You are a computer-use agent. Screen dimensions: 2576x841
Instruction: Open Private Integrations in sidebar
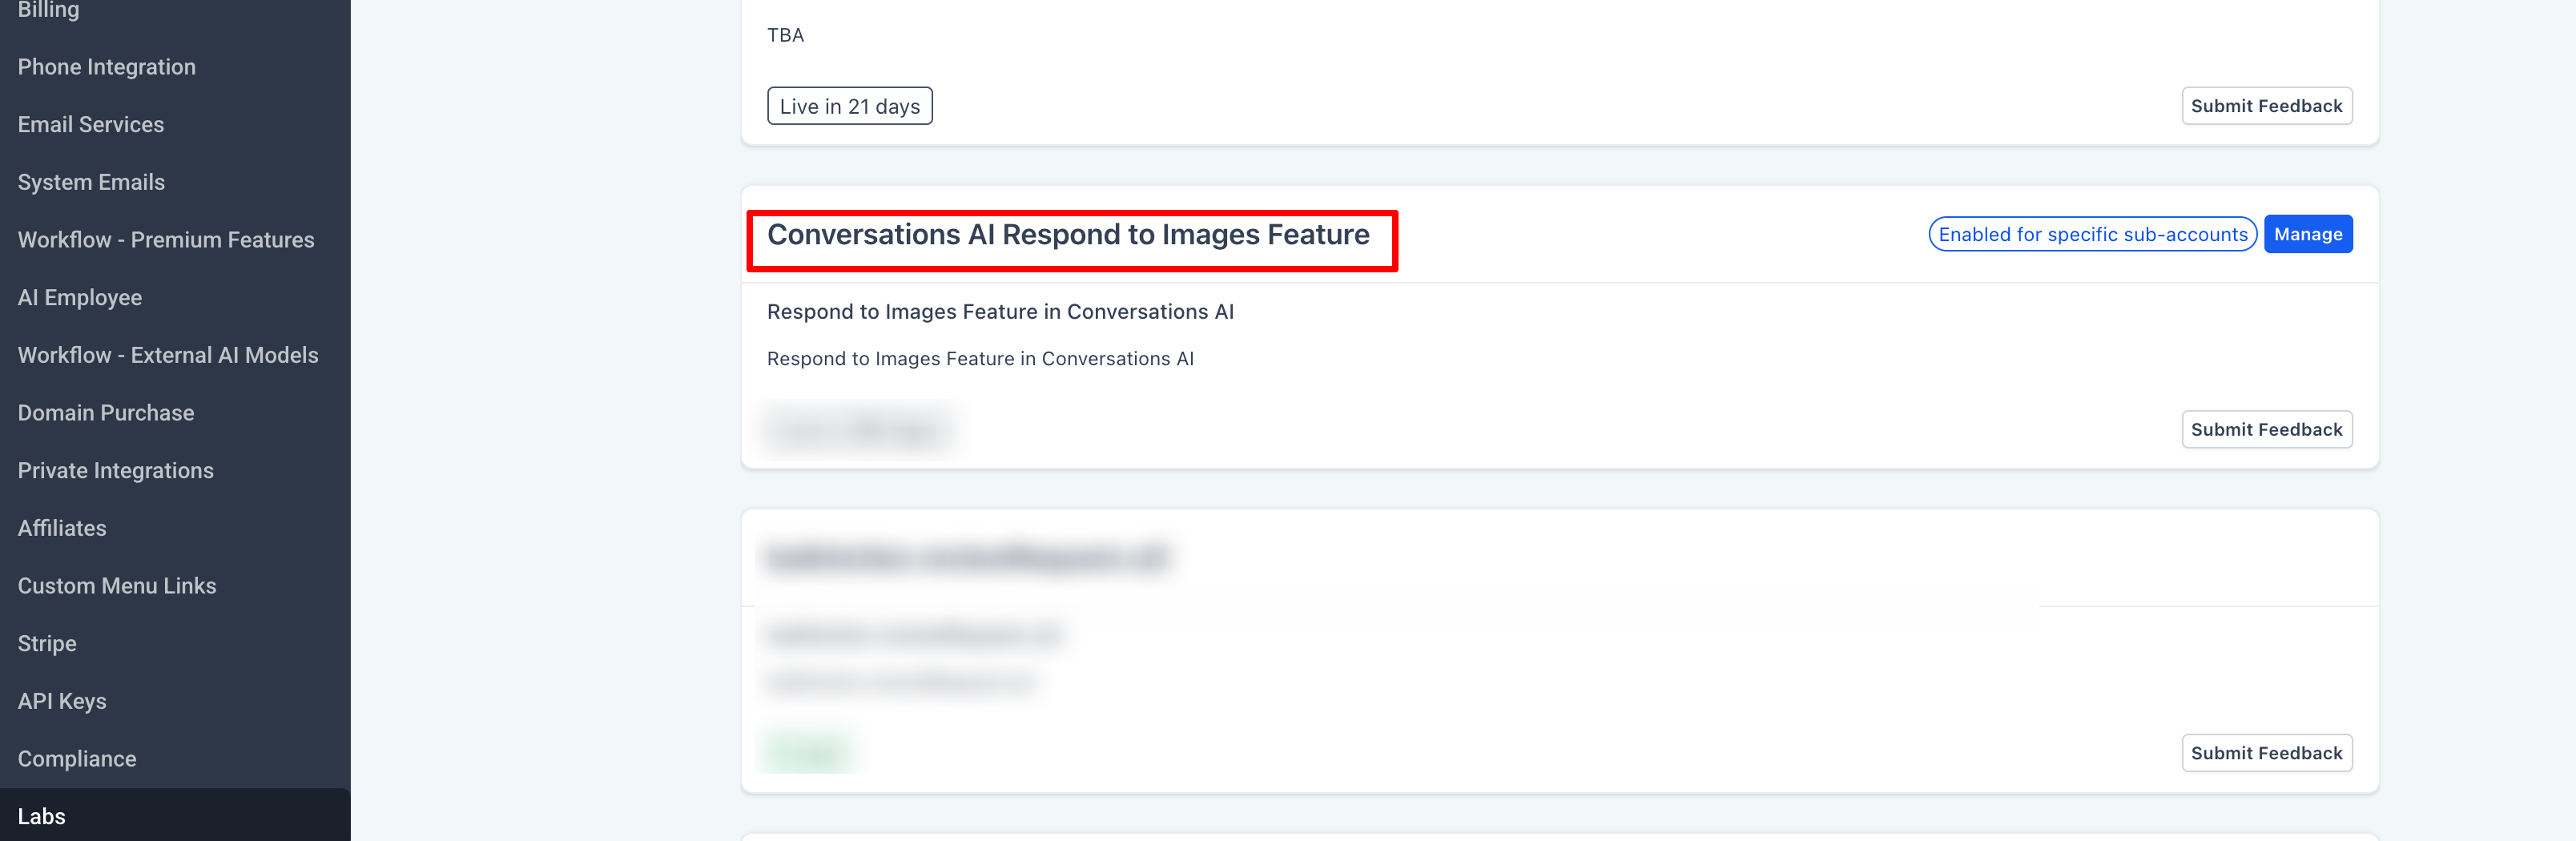point(115,471)
